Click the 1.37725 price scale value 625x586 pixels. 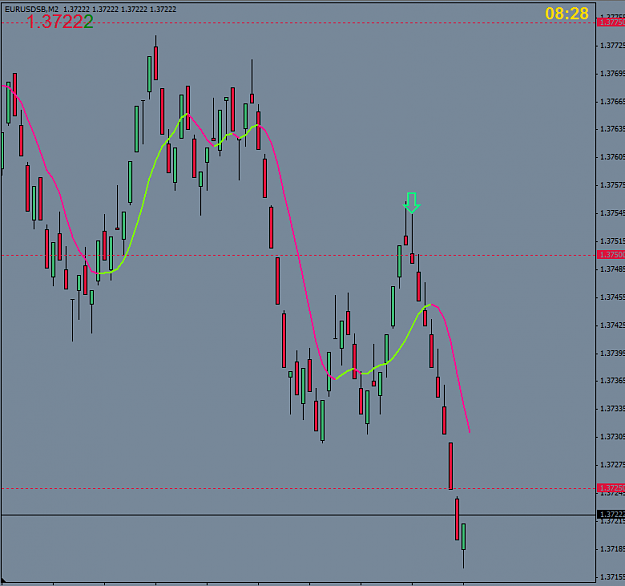[x=612, y=46]
